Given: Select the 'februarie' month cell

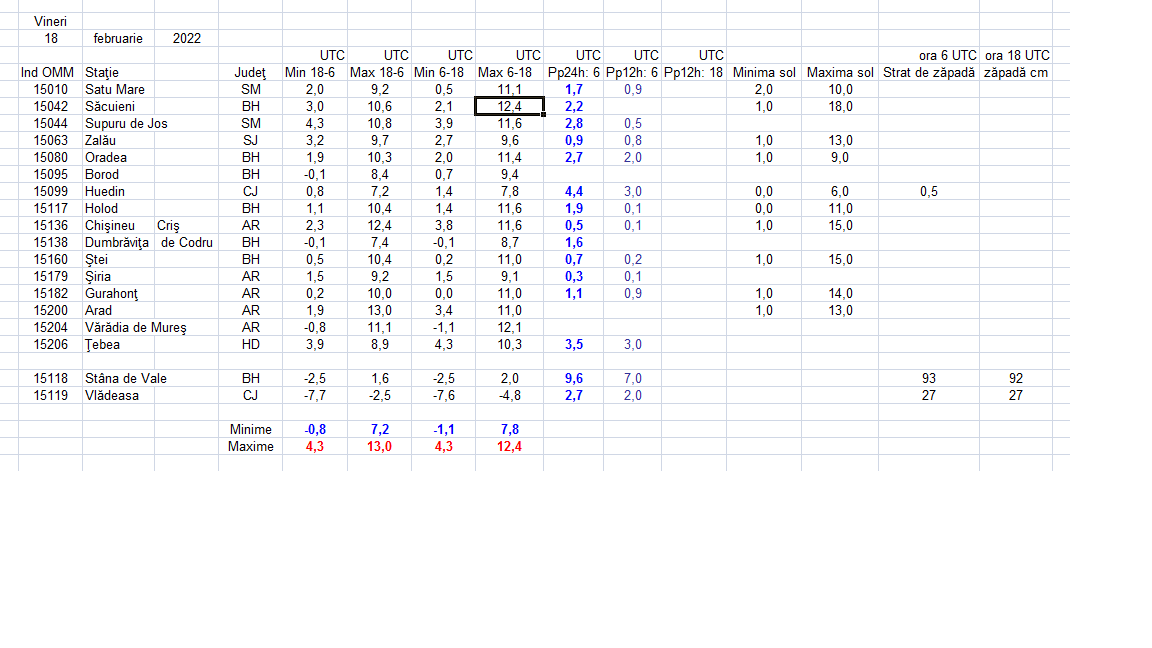Looking at the screenshot, I should point(118,38).
